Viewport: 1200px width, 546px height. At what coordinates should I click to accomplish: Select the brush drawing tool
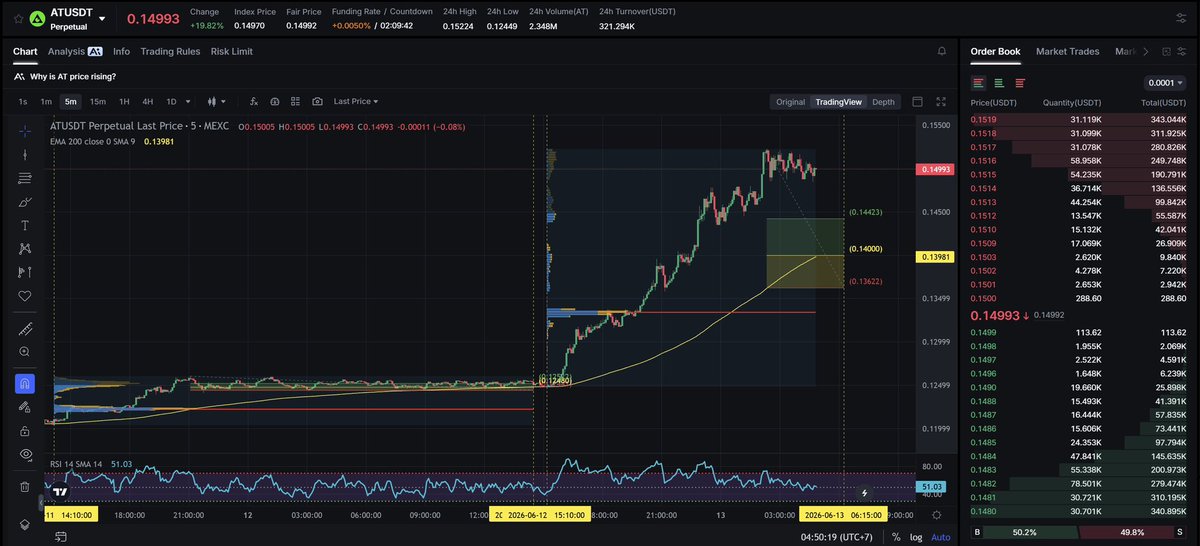pos(25,202)
